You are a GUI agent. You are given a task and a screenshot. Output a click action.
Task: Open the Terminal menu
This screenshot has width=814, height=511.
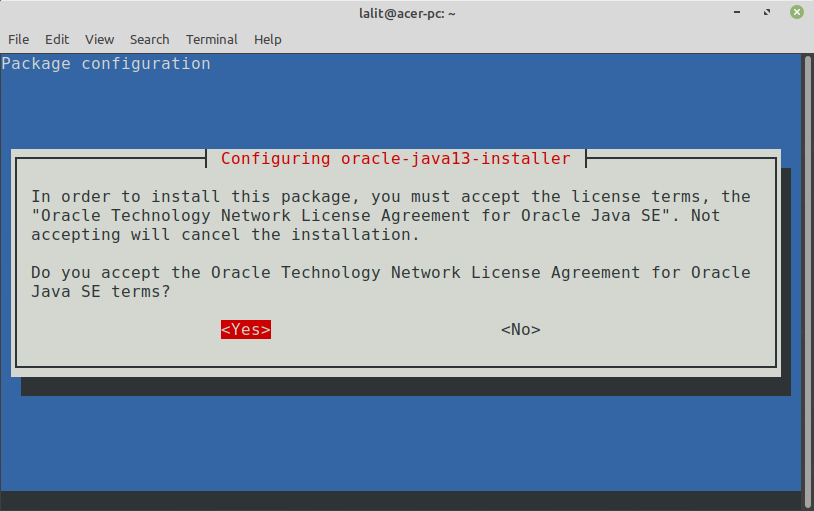(212, 39)
